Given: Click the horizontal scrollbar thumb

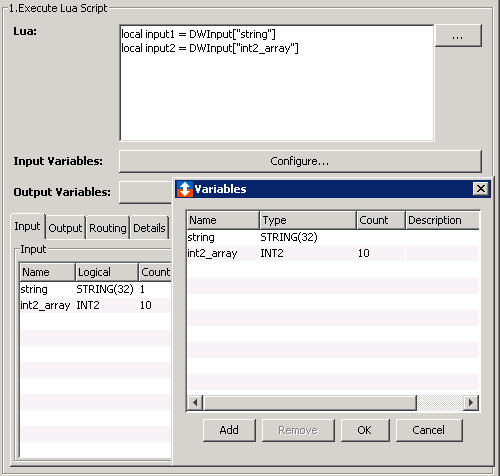Looking at the screenshot, I should click(x=310, y=403).
